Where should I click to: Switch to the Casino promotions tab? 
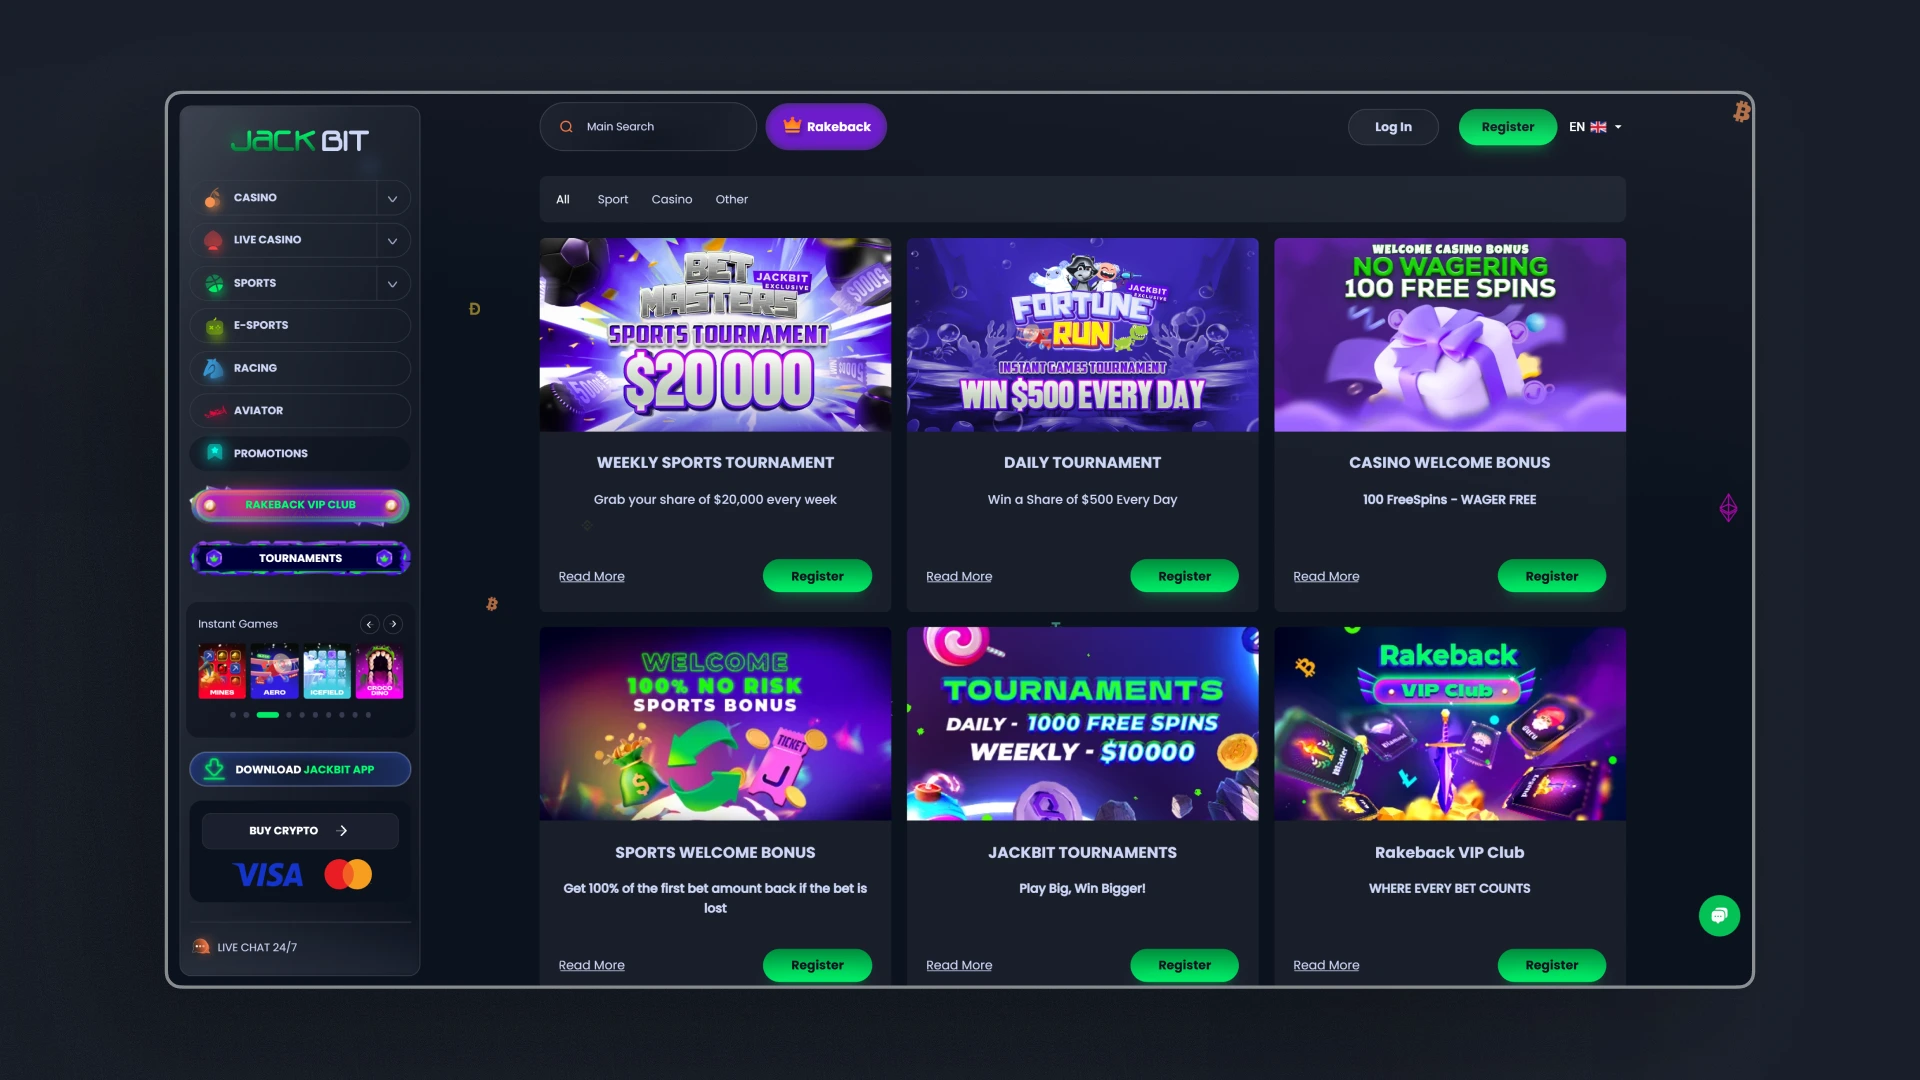(x=672, y=199)
